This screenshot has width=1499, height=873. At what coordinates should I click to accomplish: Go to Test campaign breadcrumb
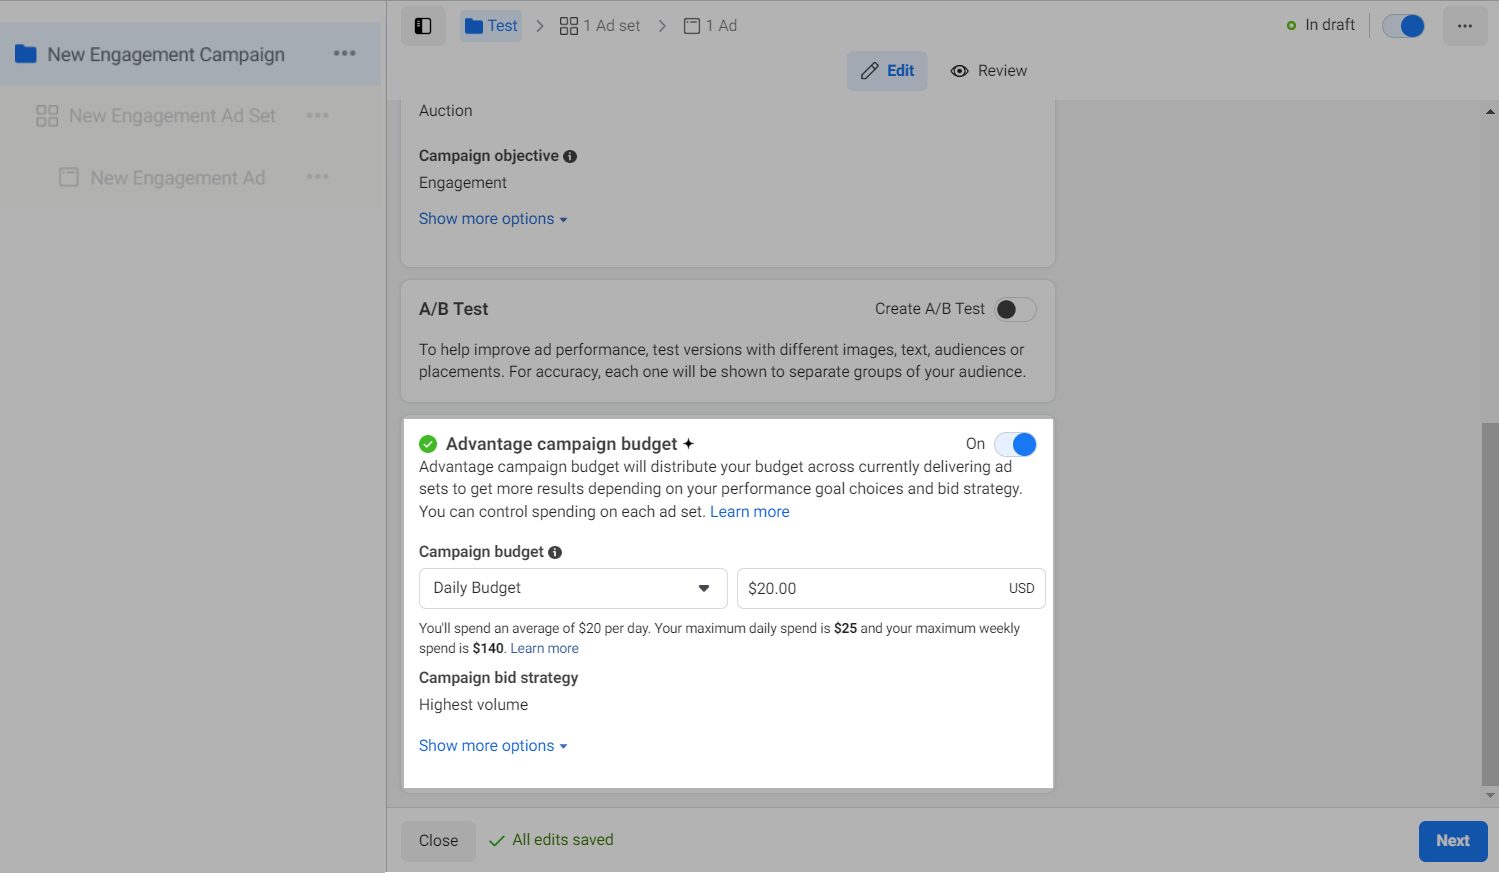coord(491,26)
